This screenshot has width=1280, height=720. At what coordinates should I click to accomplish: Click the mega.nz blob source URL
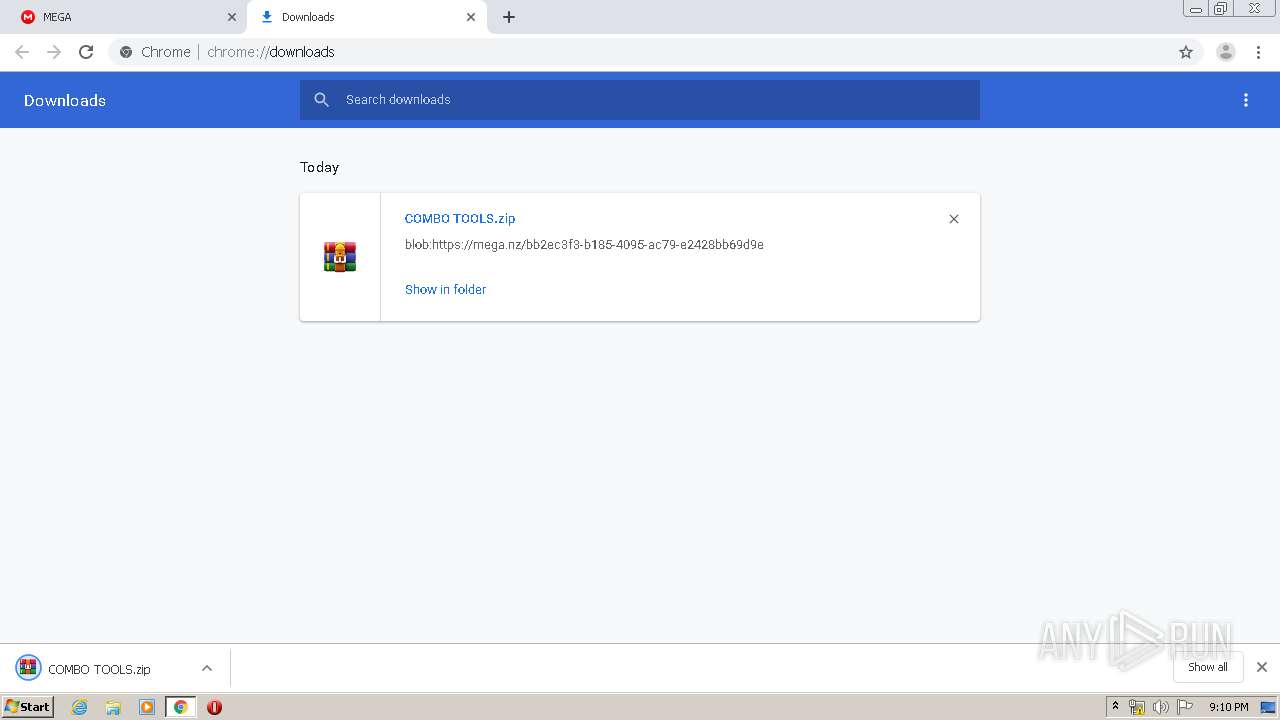click(x=584, y=244)
